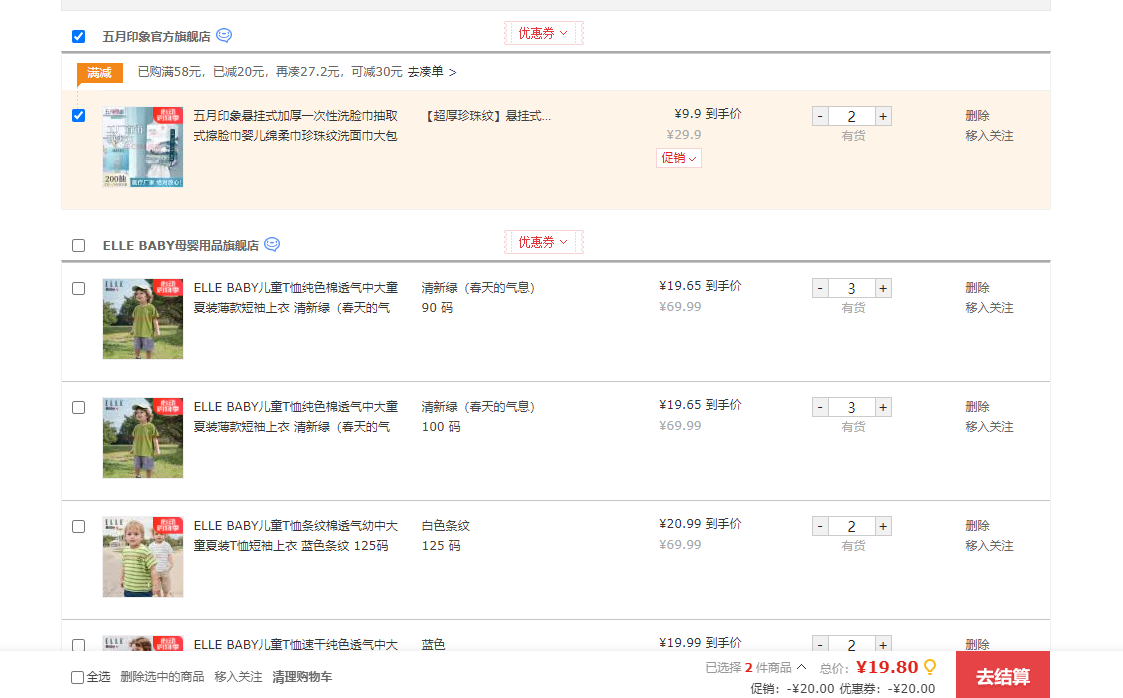This screenshot has height=698, width=1123.
Task: Open the 促销 dropdown under ¥9.9 price
Action: click(678, 157)
